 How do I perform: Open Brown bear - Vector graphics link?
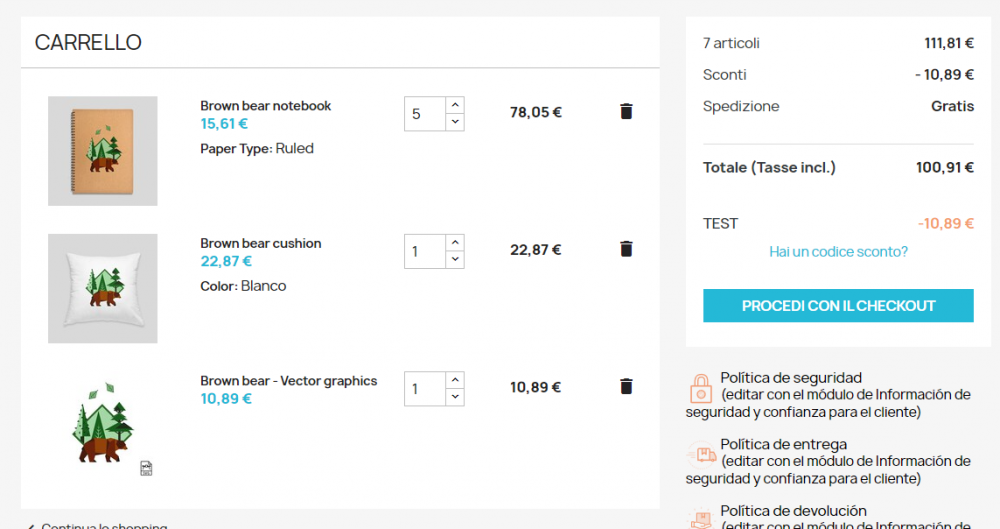click(x=288, y=381)
